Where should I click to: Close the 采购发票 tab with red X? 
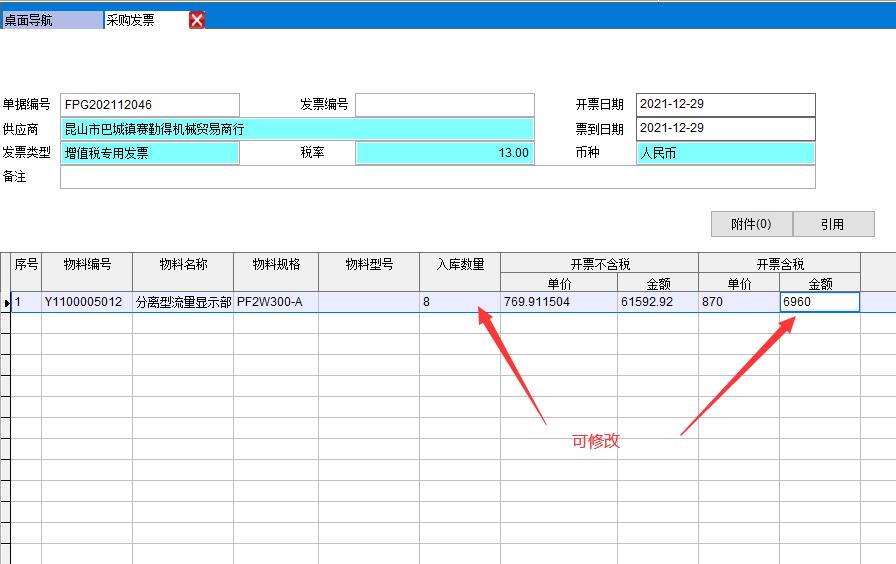[197, 20]
